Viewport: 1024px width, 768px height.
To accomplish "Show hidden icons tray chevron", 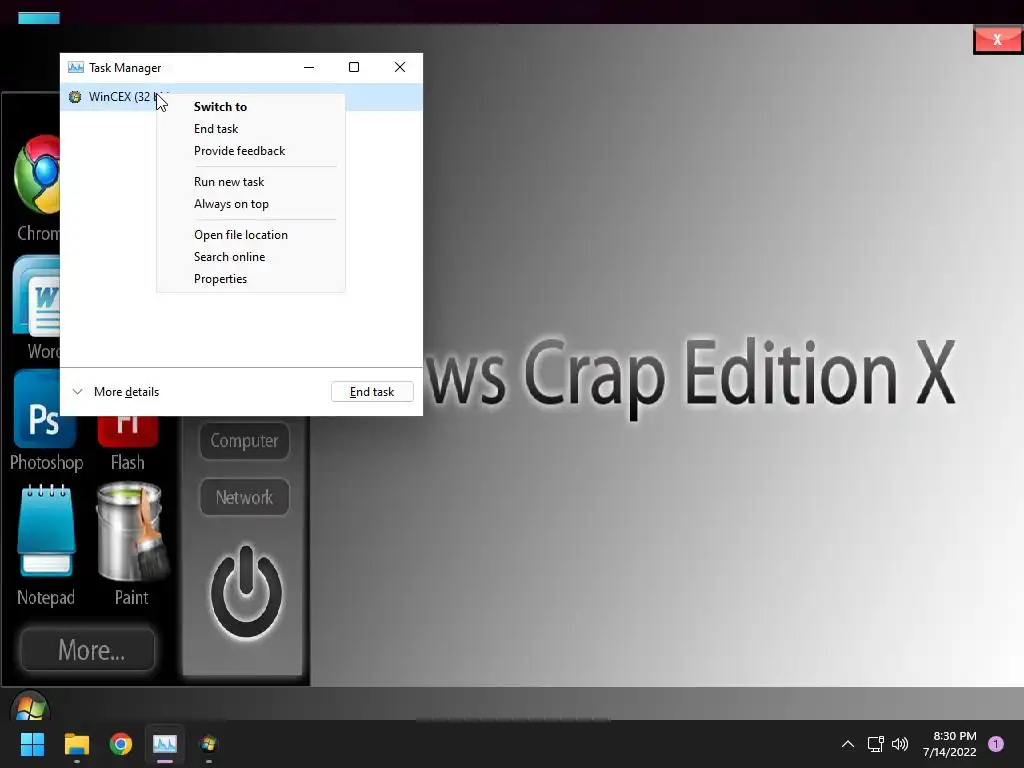I will [848, 744].
